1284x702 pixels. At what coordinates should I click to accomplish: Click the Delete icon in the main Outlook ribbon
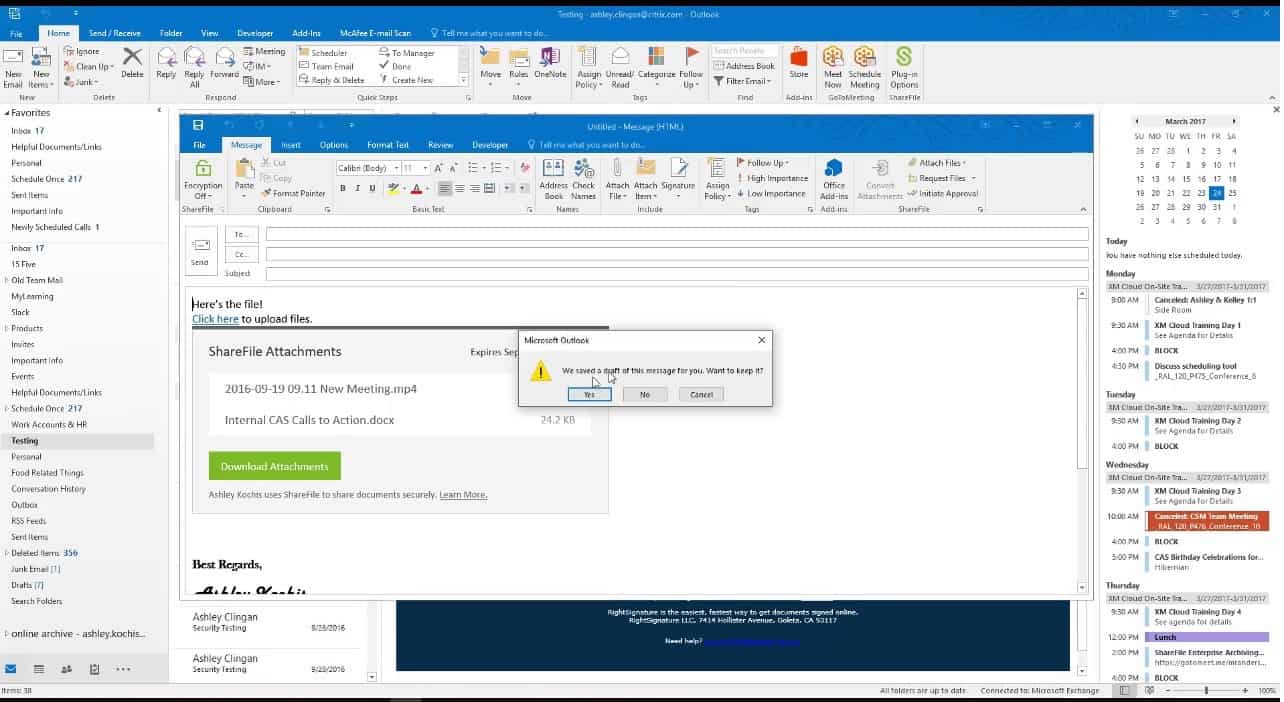tap(132, 62)
